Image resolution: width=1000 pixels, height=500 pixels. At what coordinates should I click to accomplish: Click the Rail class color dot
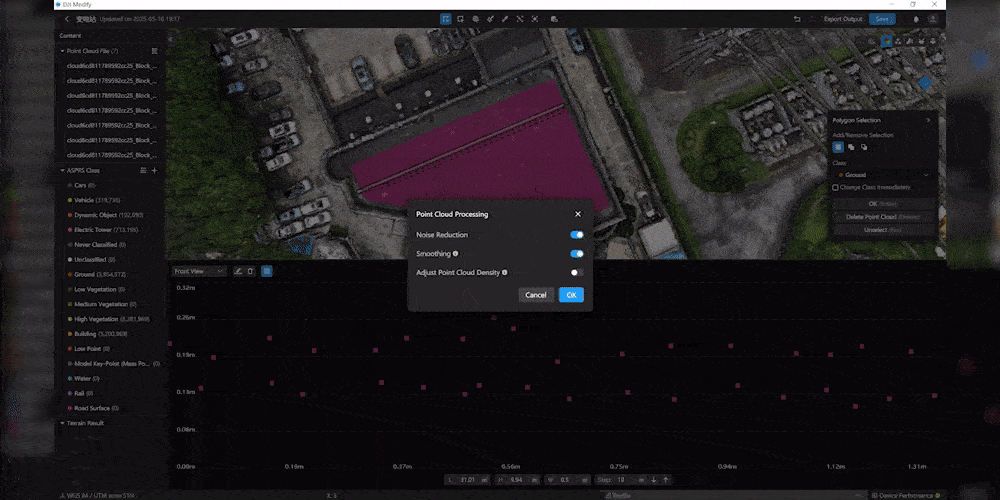pyautogui.click(x=70, y=393)
